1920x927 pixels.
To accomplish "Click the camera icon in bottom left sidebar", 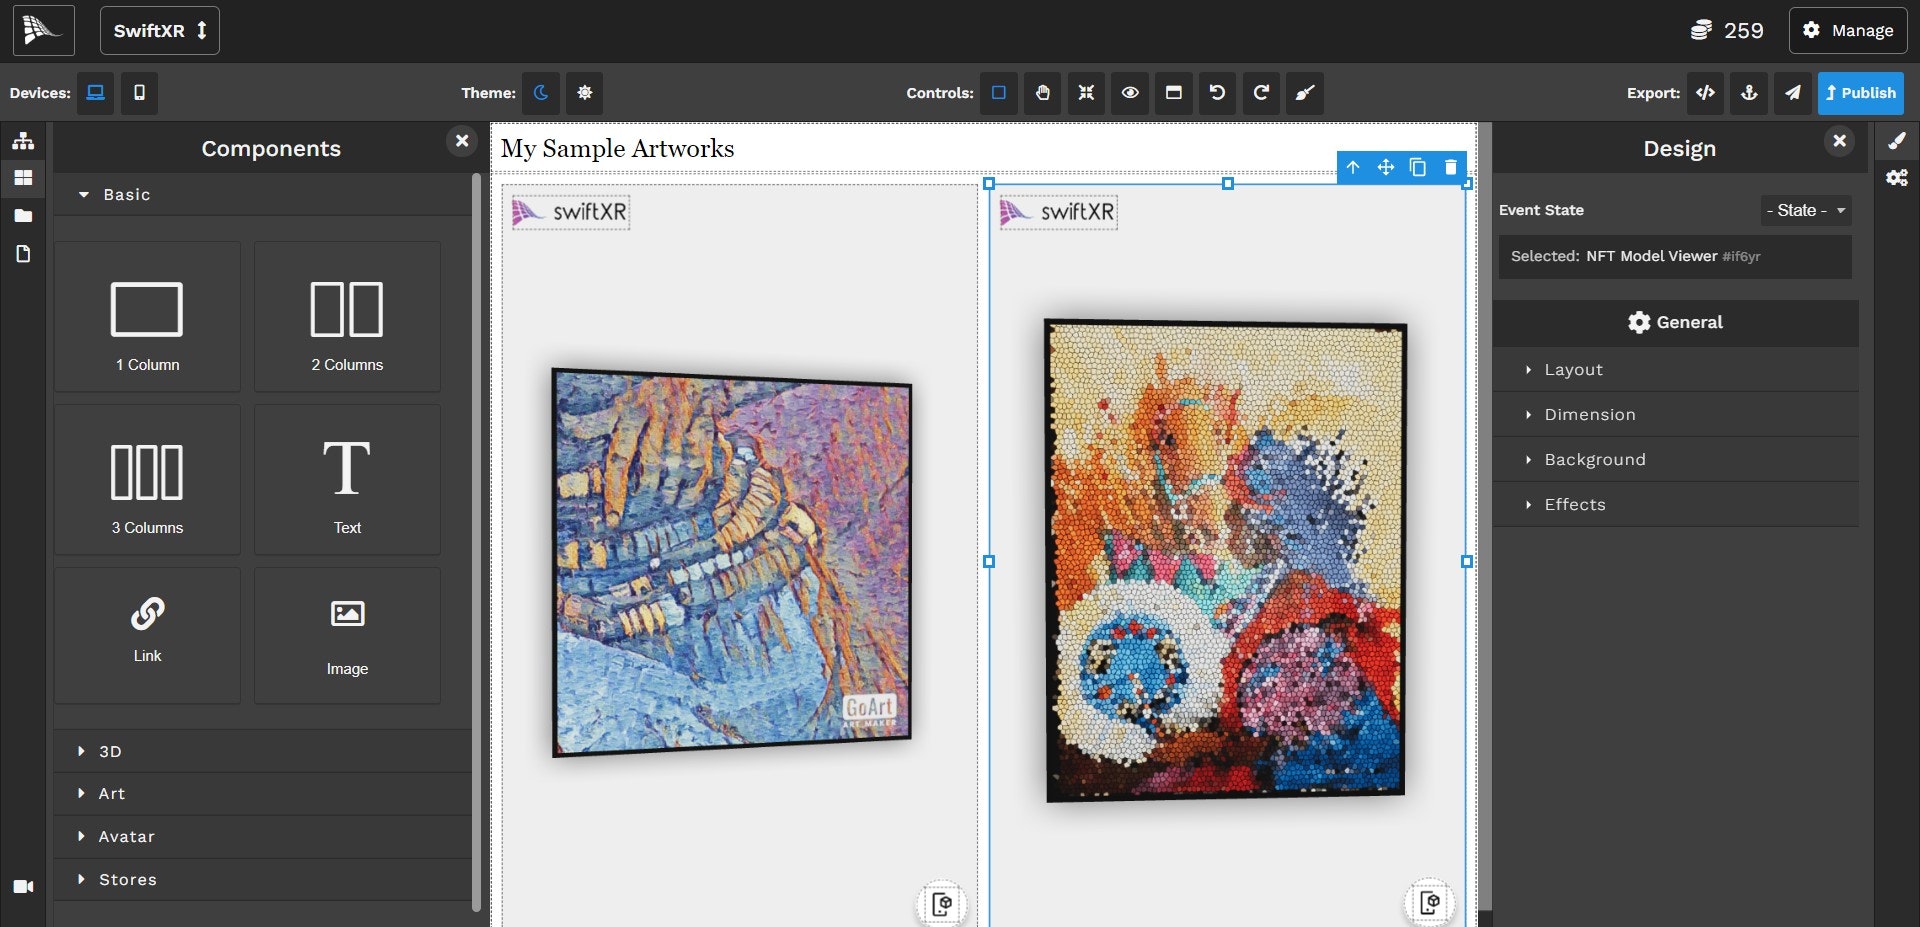I will 23,886.
